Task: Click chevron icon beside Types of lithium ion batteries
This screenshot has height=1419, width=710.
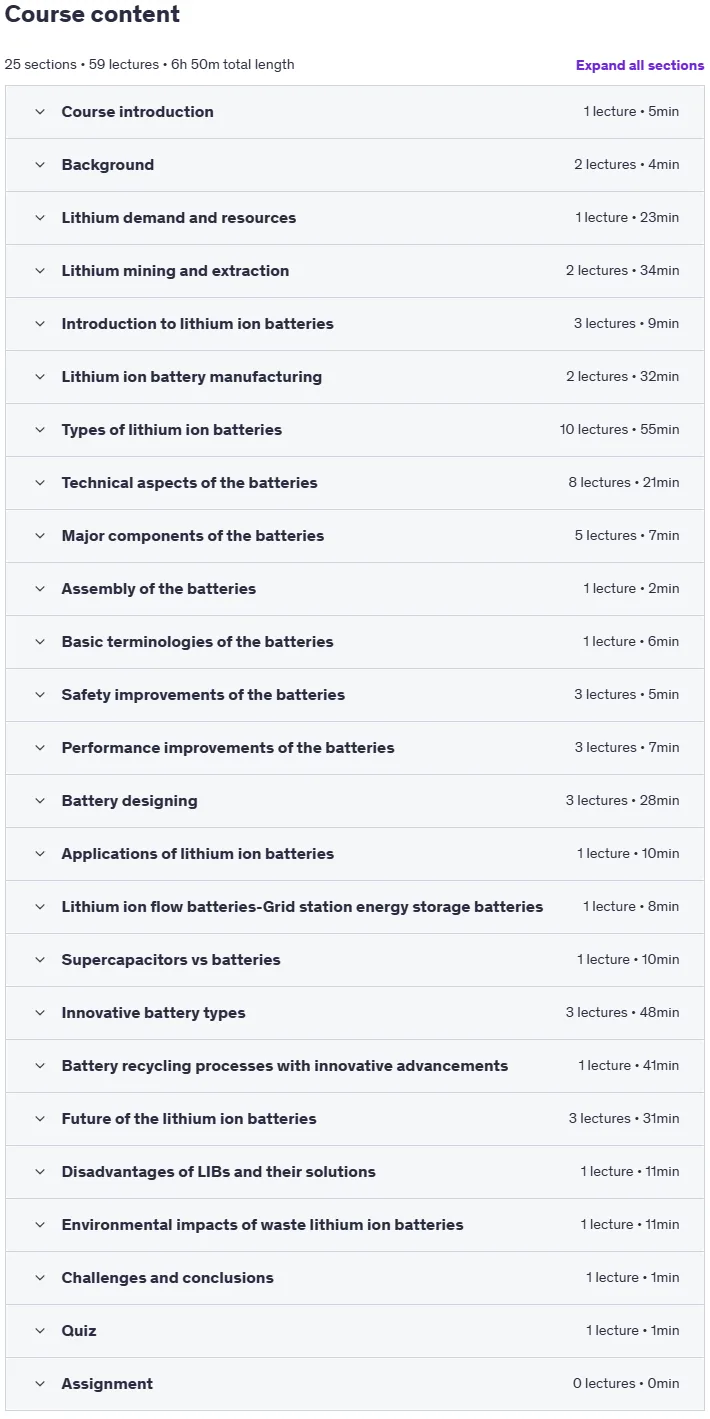Action: 40,430
